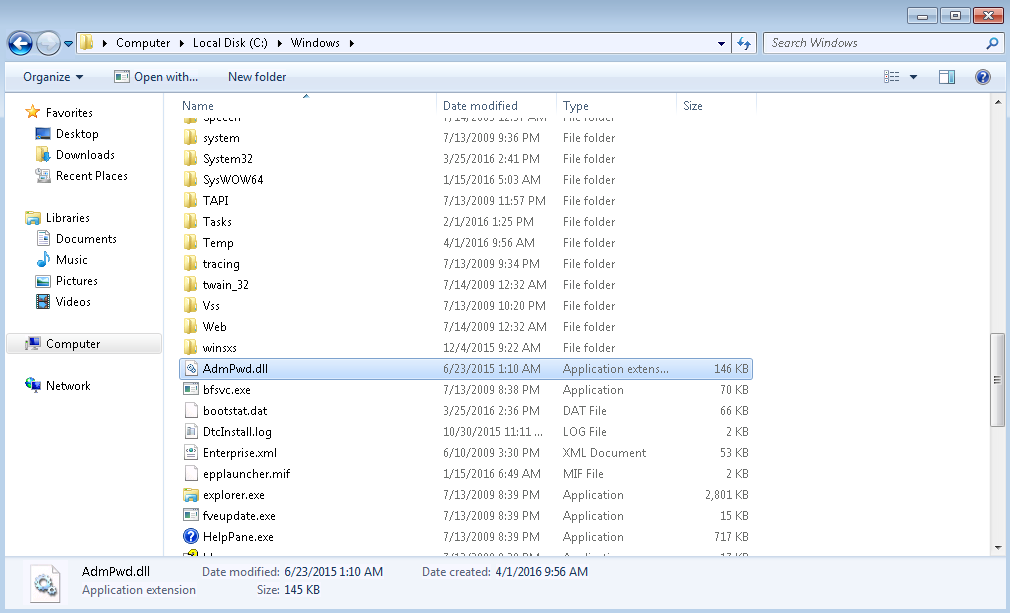Select the Enterprise.xml file icon
Viewport: 1010px width, 613px height.
coord(191,452)
